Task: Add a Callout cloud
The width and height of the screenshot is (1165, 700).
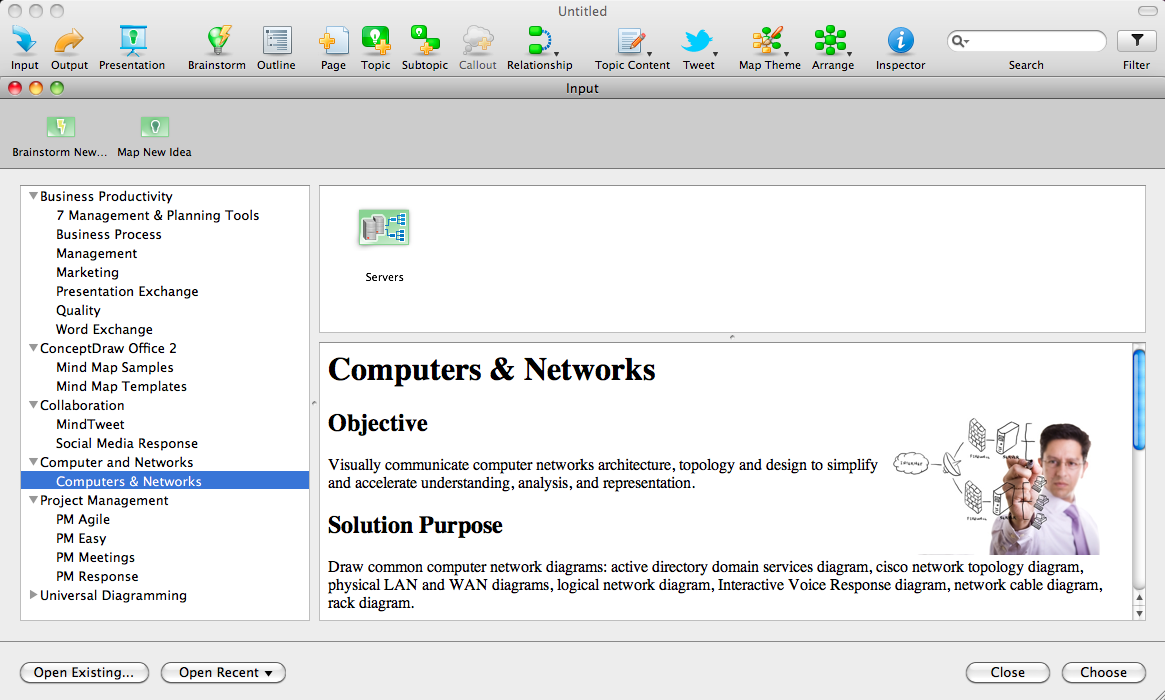Action: coord(477,41)
